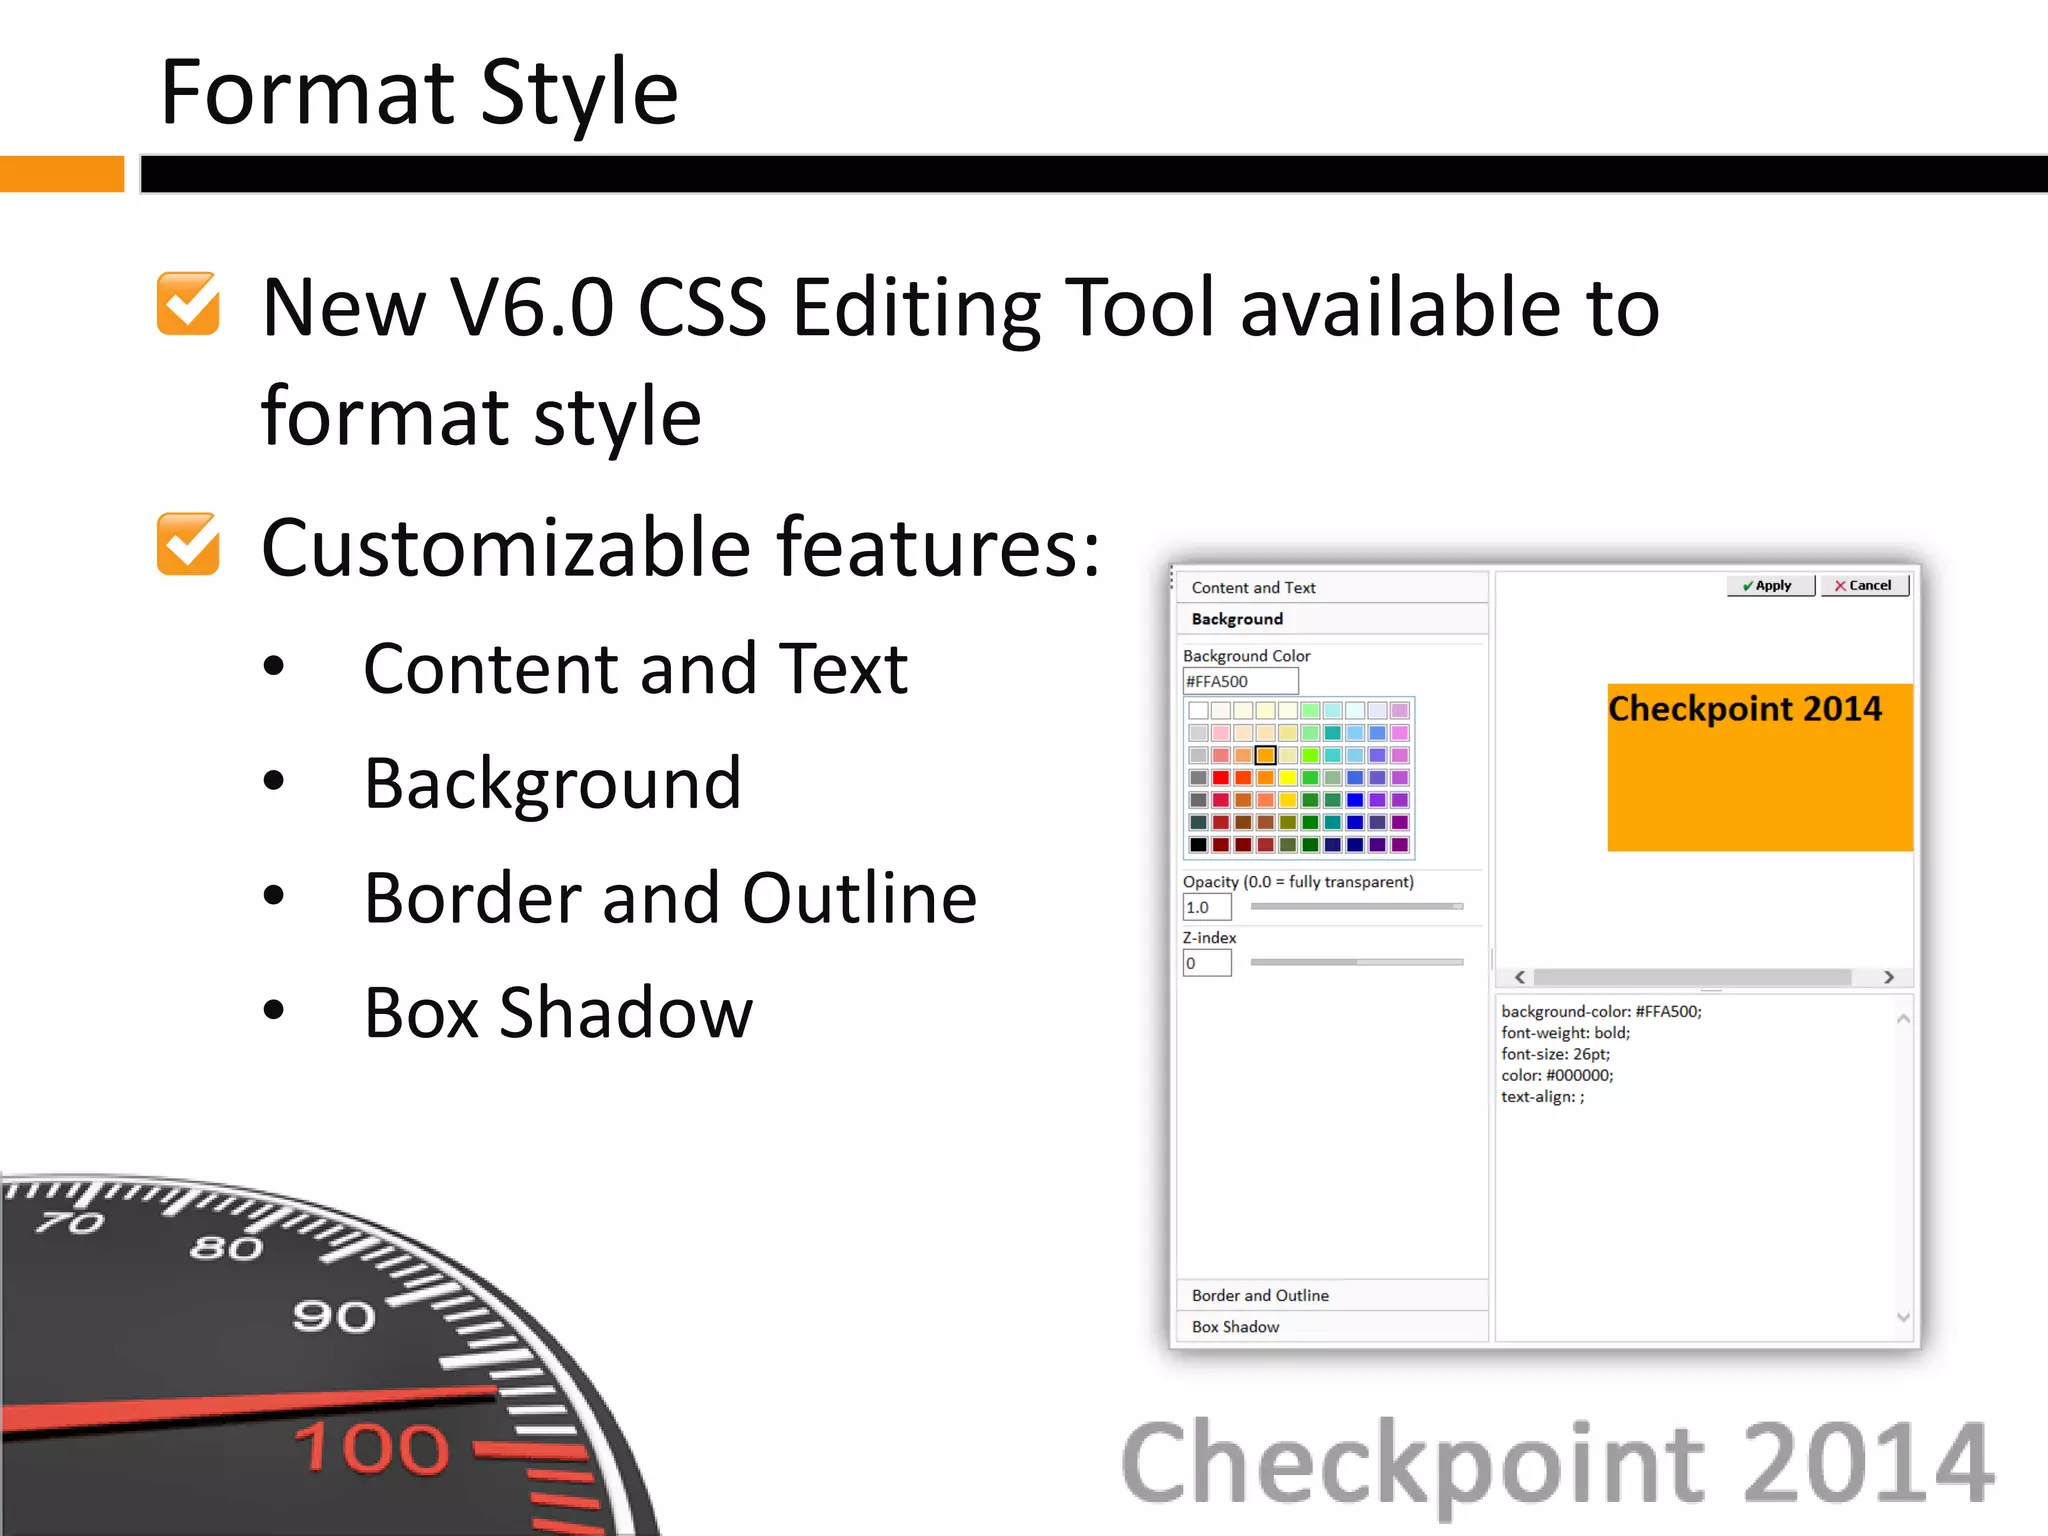This screenshot has height=1536, width=2048.
Task: Click the 'background-color: #FFA500;' CSS line
Action: [x=1601, y=1011]
